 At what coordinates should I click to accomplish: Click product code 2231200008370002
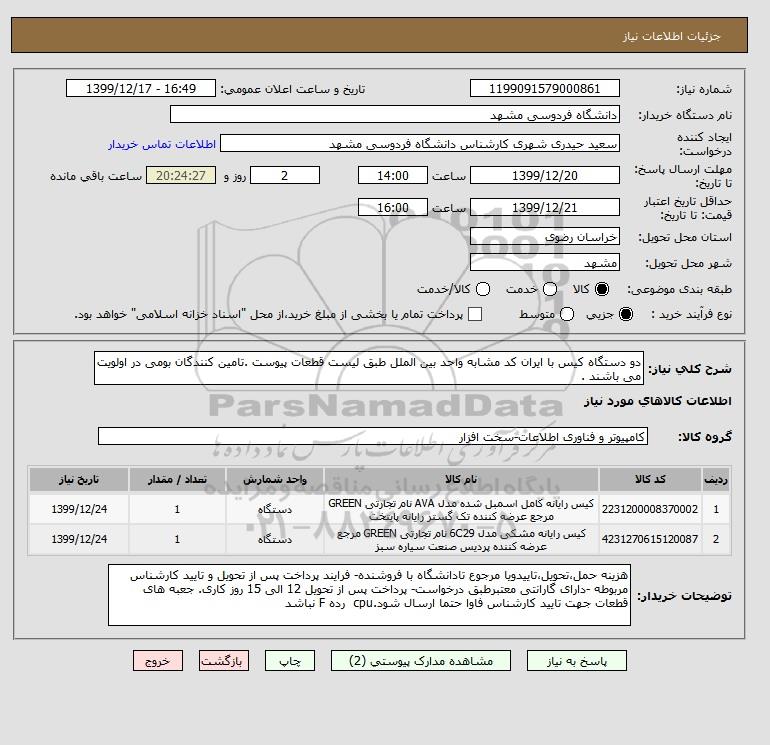[650, 509]
